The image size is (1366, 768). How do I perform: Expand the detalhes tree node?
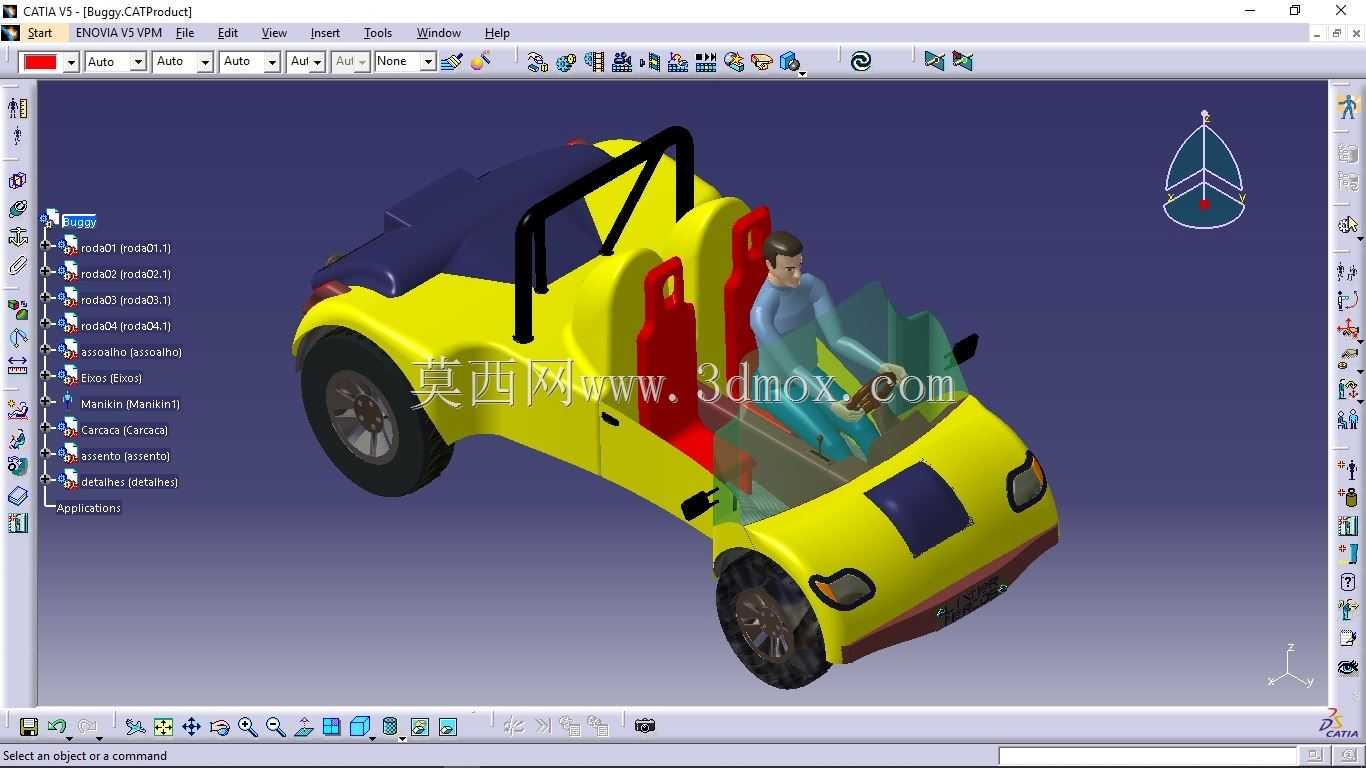click(46, 478)
